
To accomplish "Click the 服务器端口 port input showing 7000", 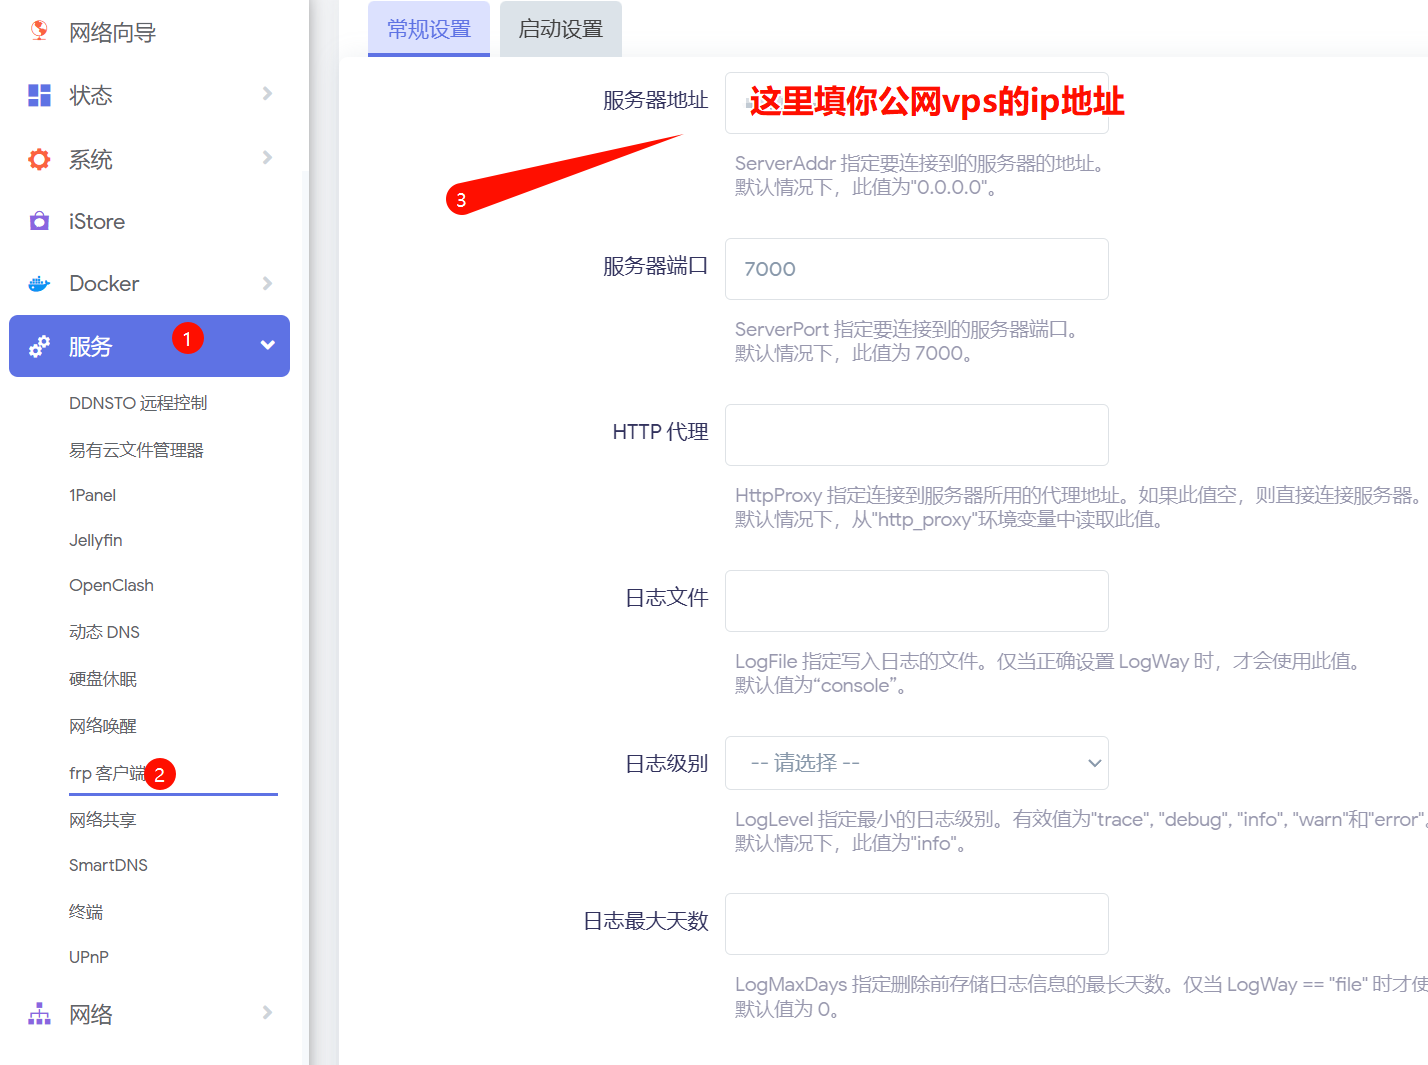I will (916, 269).
